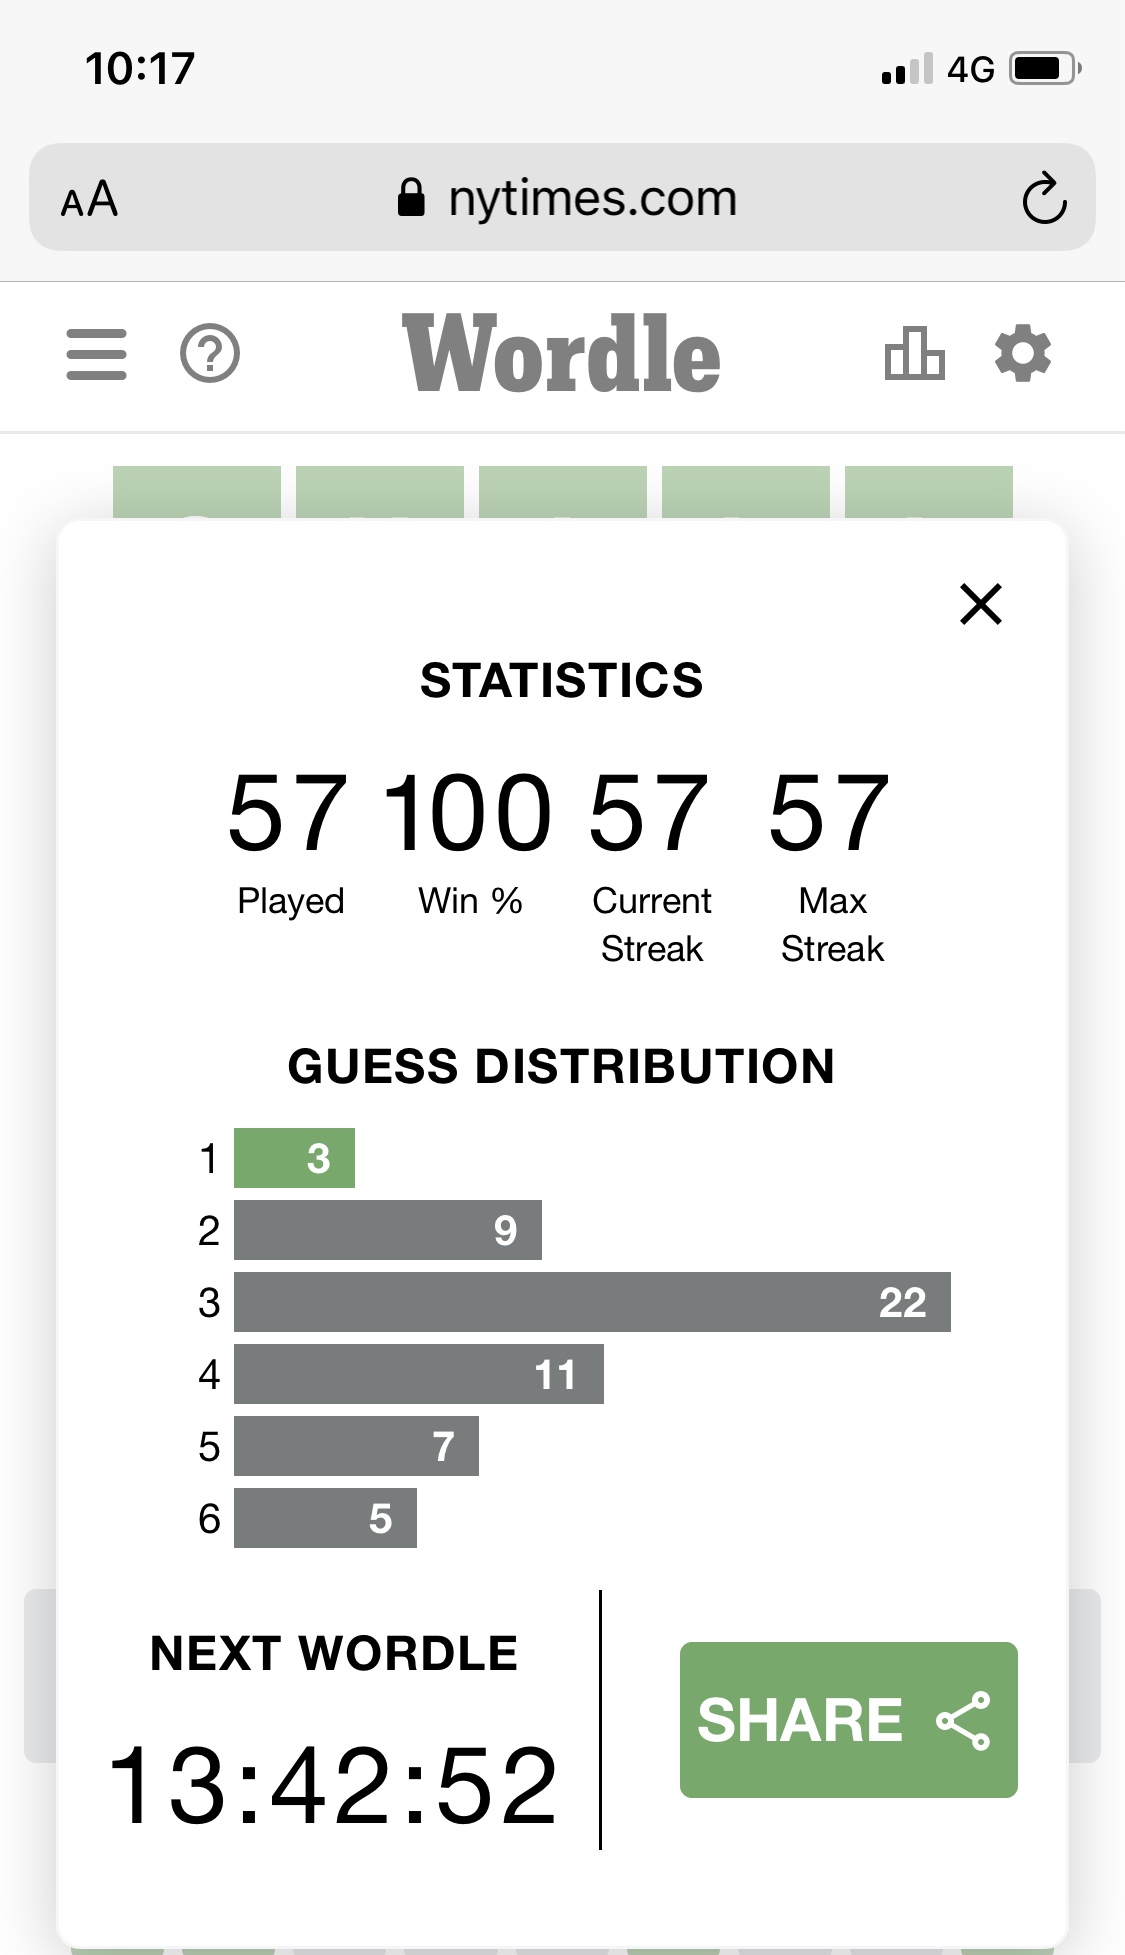Screen dimensions: 1125x1955
Task: Tap the next Wordle countdown timer
Action: [x=332, y=1786]
